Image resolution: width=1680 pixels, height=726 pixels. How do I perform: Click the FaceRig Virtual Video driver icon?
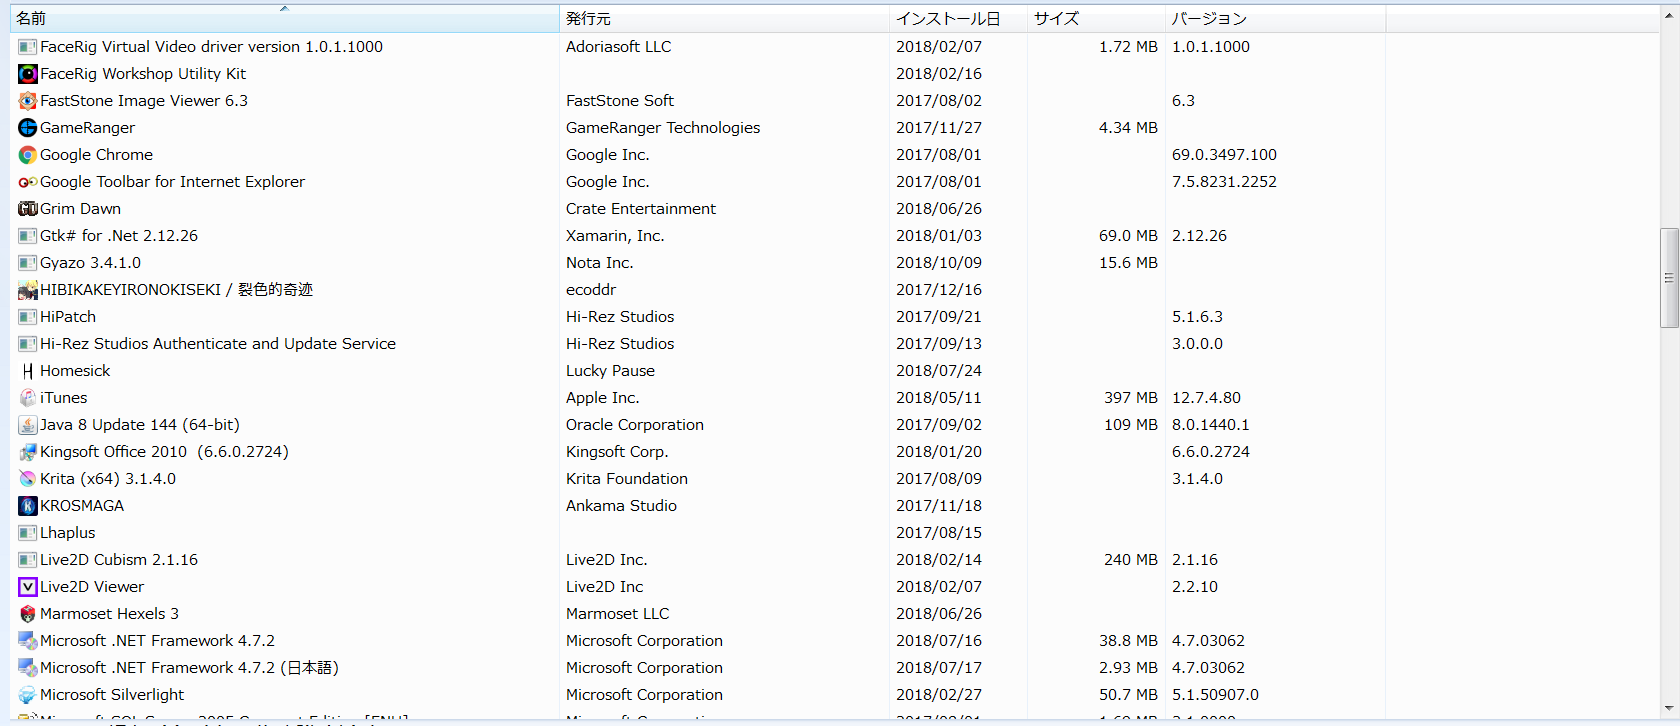(x=28, y=47)
